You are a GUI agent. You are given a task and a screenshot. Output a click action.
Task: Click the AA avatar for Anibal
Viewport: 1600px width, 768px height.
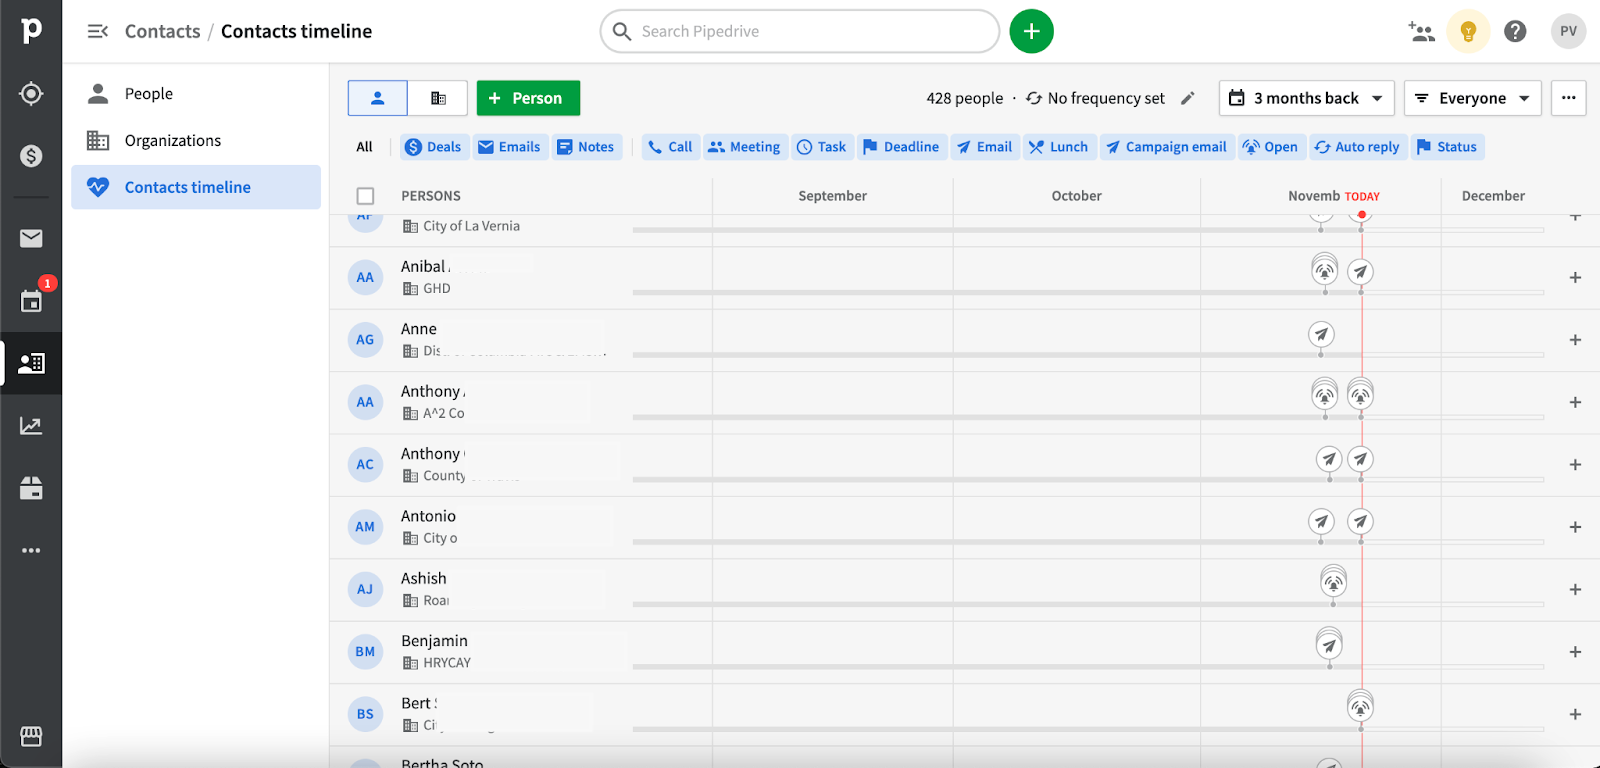tap(365, 277)
